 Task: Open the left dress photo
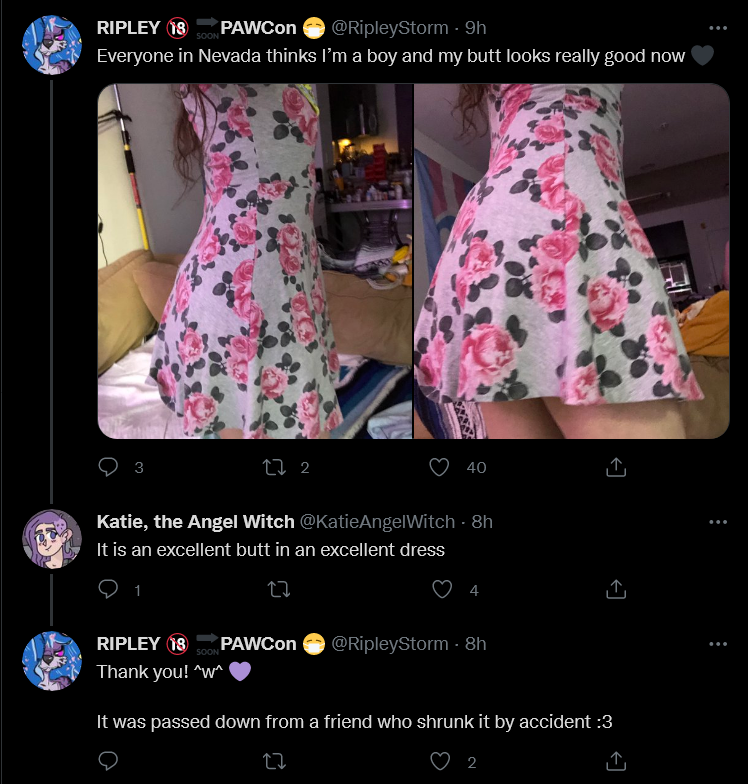point(255,261)
